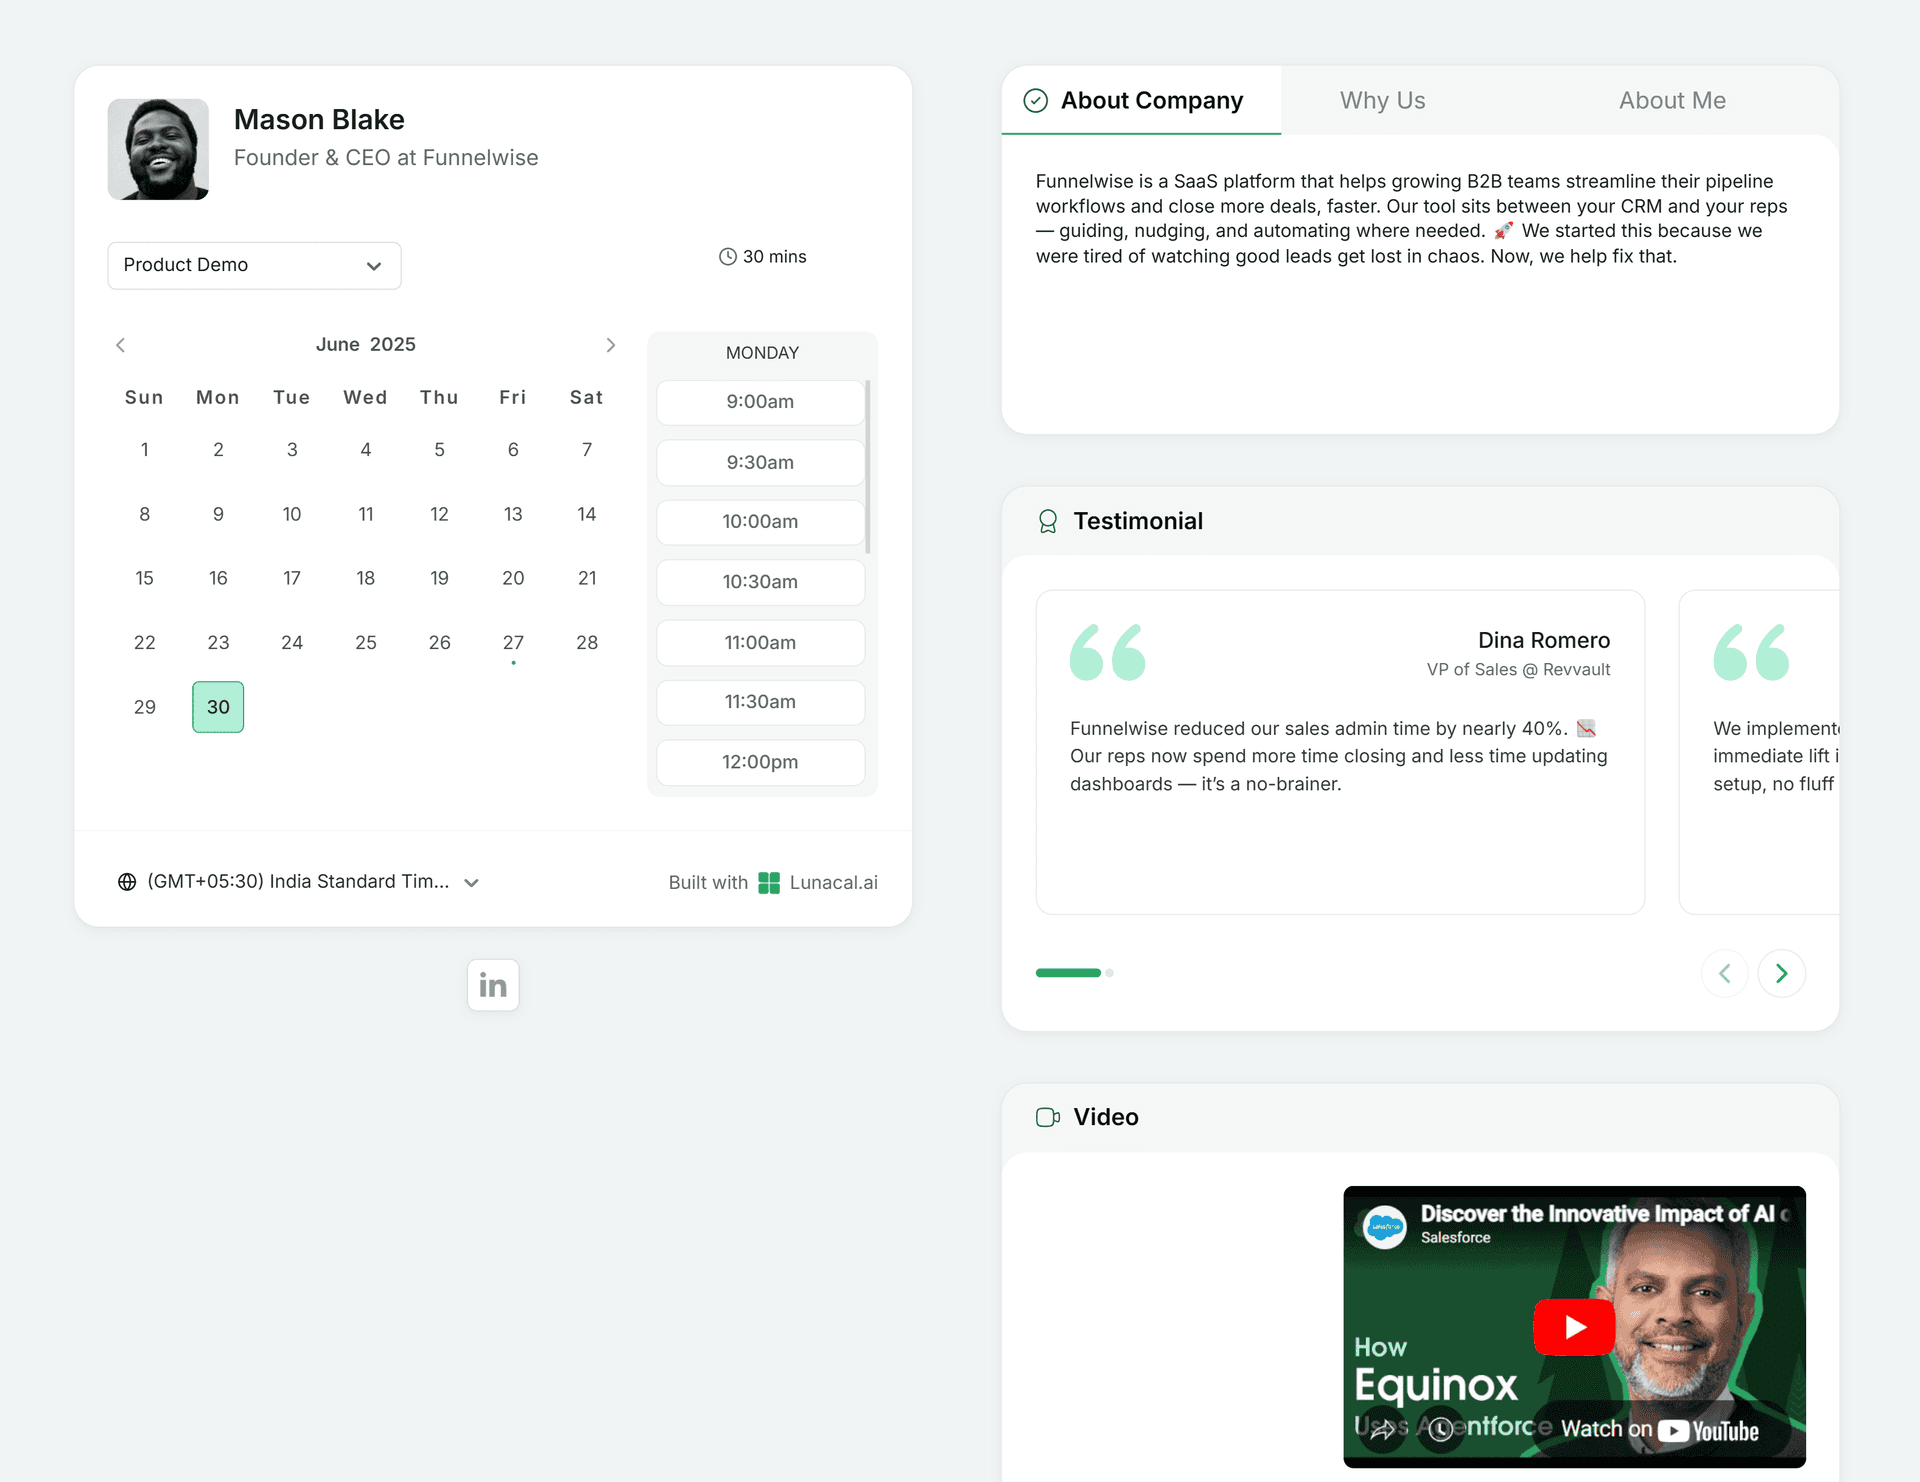Expand the India Standard Time timezone selector
Screen dimensions: 1920x1482
[299, 882]
